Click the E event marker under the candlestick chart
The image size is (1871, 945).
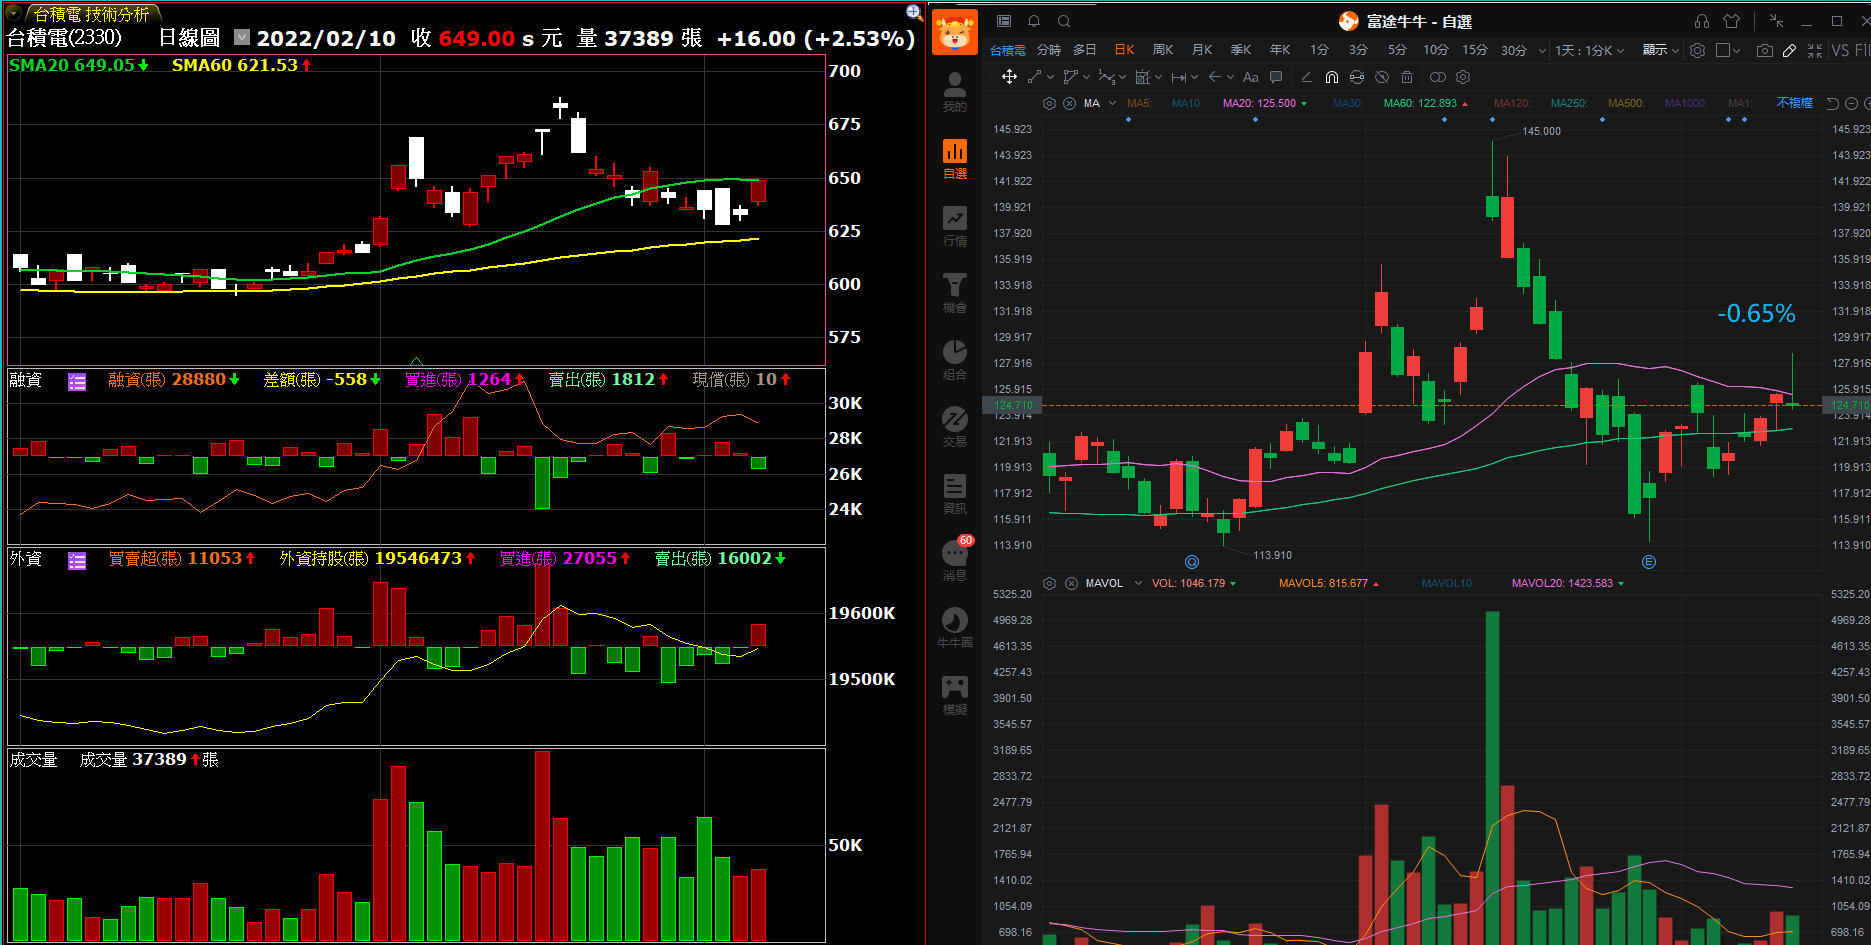tap(1649, 562)
